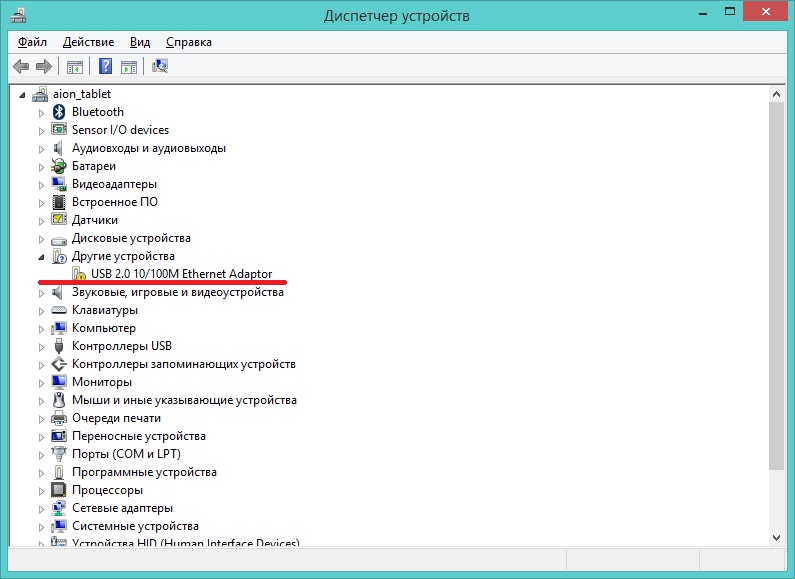
Task: Click the Встроенное ПО firmware icon
Action: 59,202
